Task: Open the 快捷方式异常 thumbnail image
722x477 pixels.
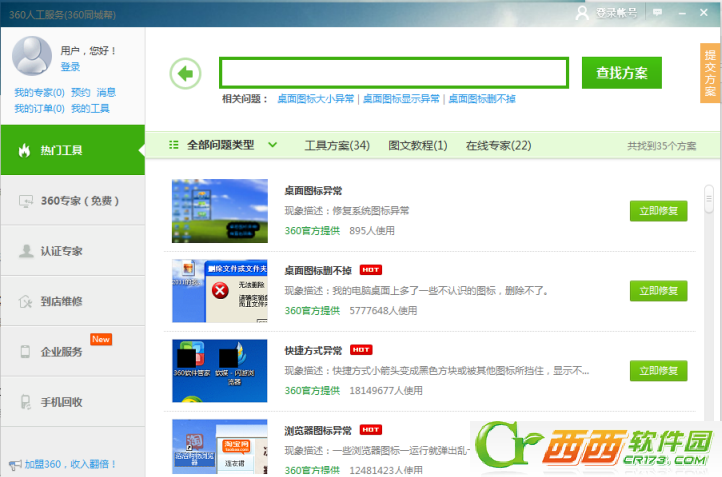Action: pos(219,371)
